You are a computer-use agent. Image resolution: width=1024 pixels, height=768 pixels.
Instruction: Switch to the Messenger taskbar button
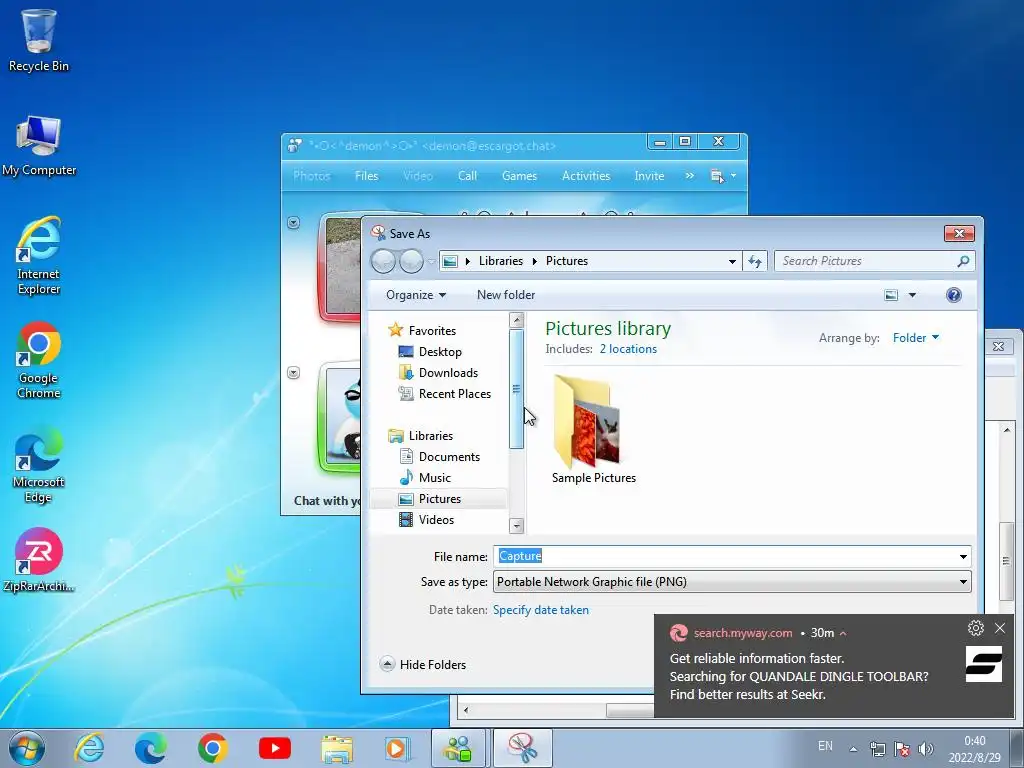pos(458,748)
